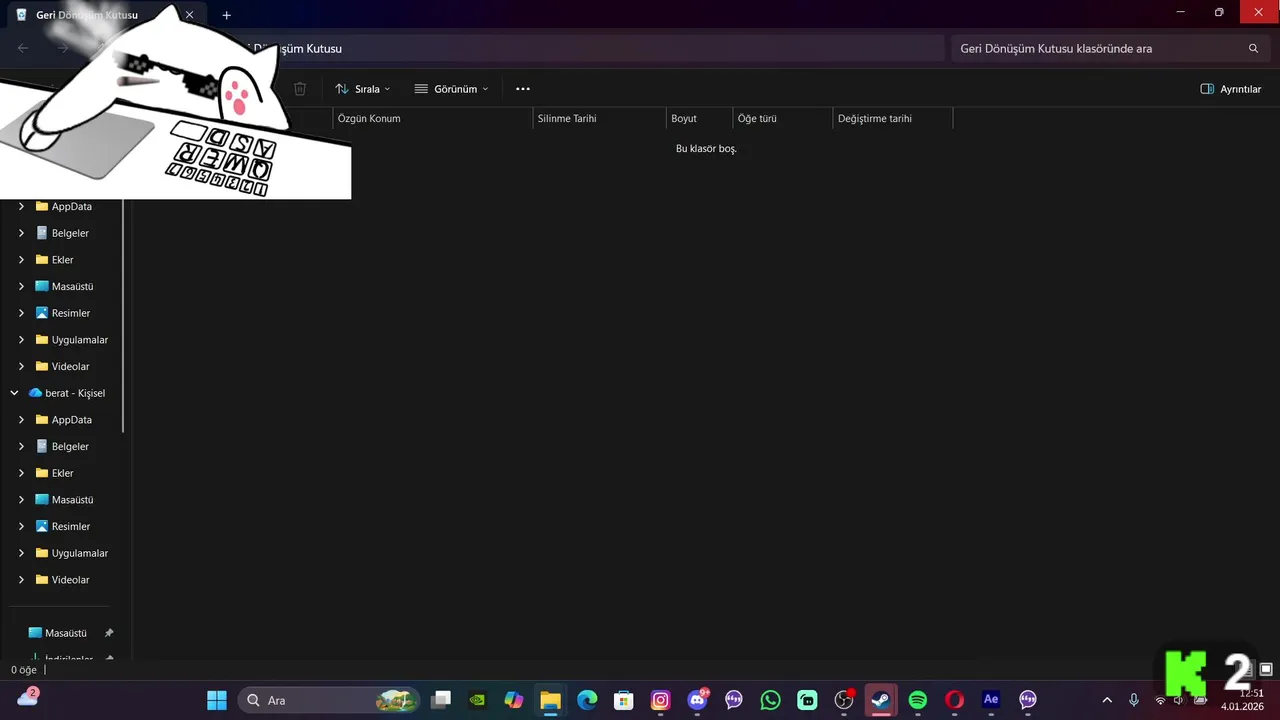Sort by Değiştirme tarihi column header
1280x720 pixels.
[893, 118]
